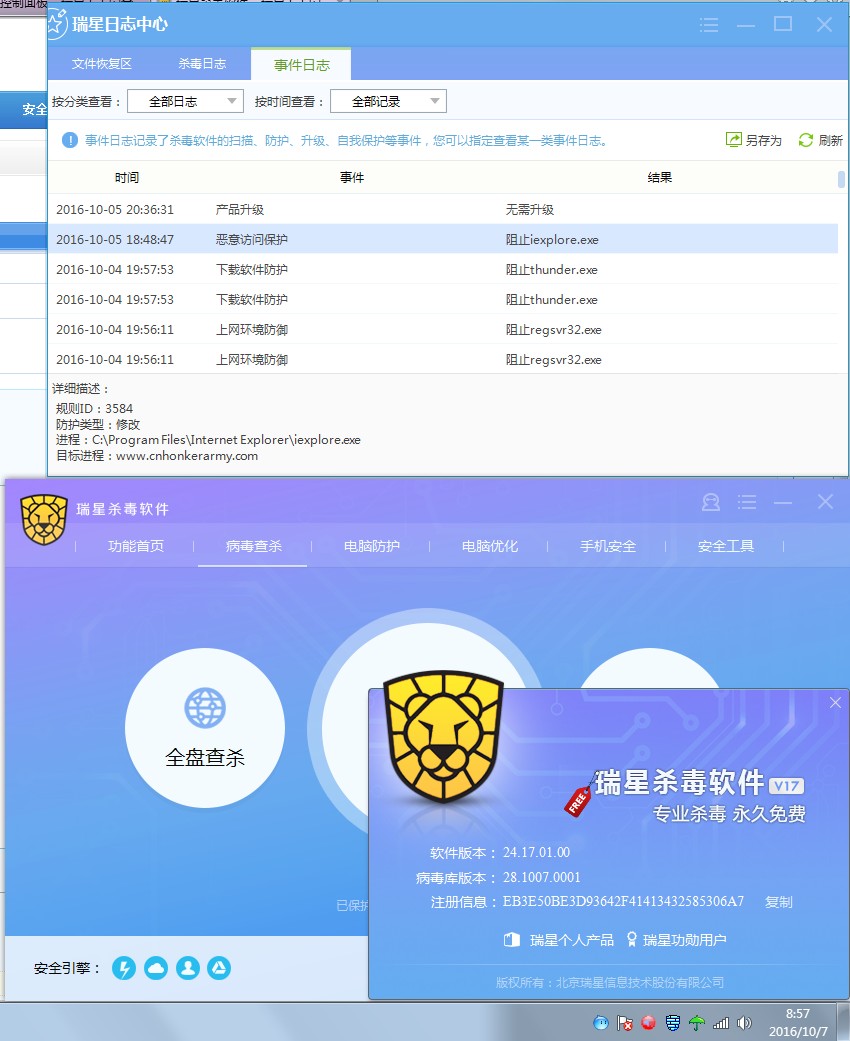Screen dimensions: 850x1041
Task: Toggle the triangle security engine icon
Action: pos(219,968)
